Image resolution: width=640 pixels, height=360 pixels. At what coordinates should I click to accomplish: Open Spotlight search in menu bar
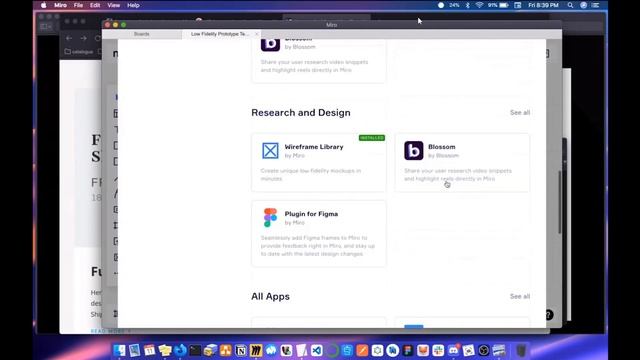[570, 5]
